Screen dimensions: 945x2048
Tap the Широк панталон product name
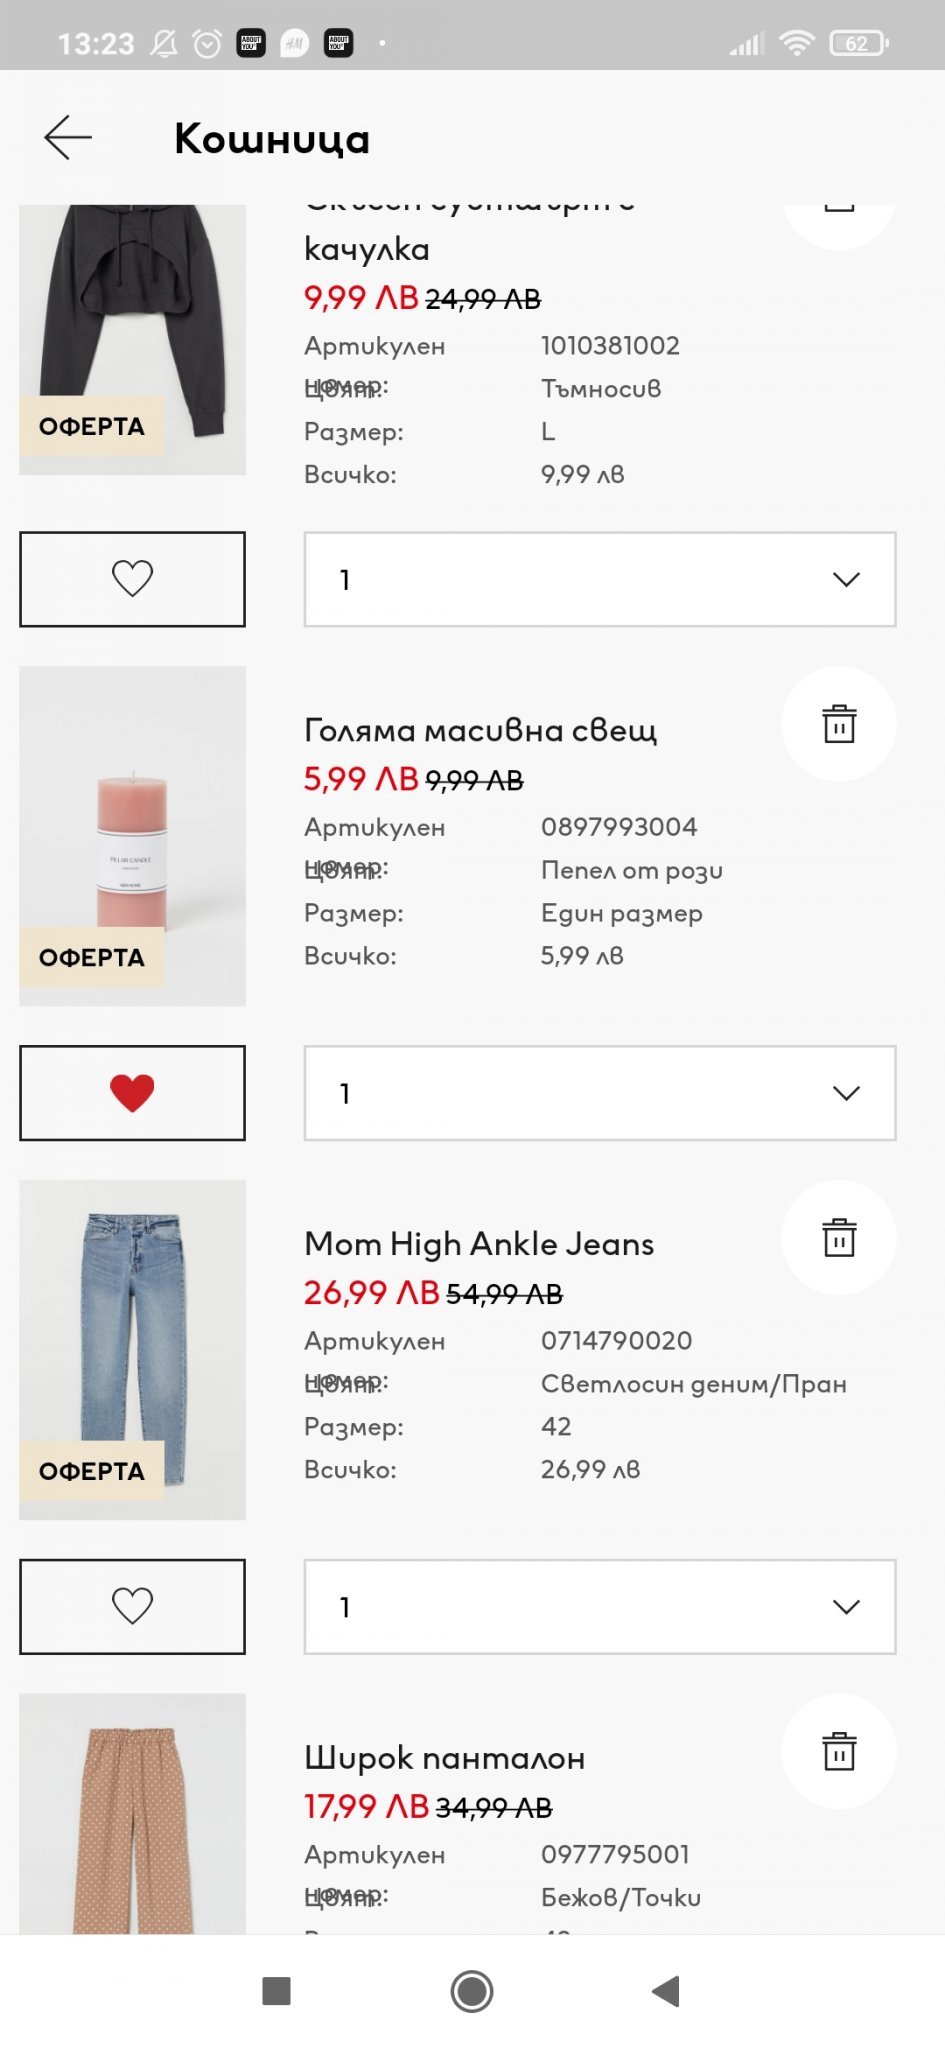444,1758
